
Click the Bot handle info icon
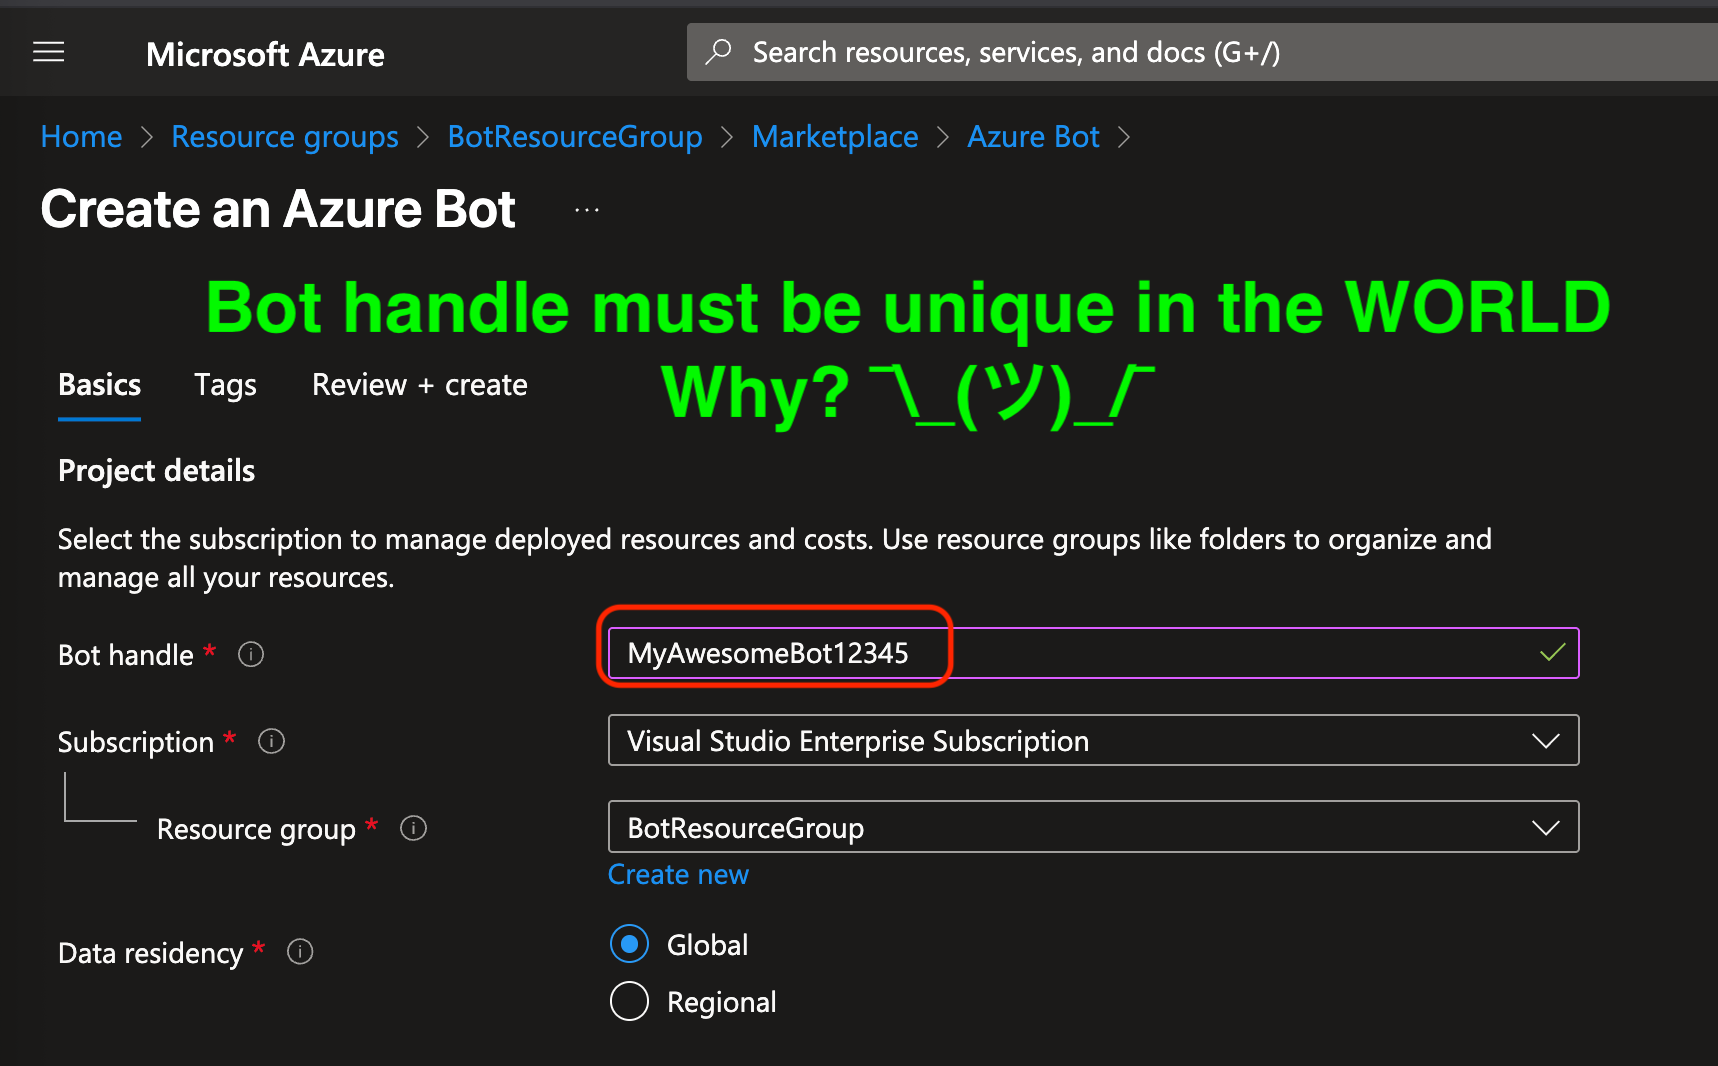[x=251, y=654]
